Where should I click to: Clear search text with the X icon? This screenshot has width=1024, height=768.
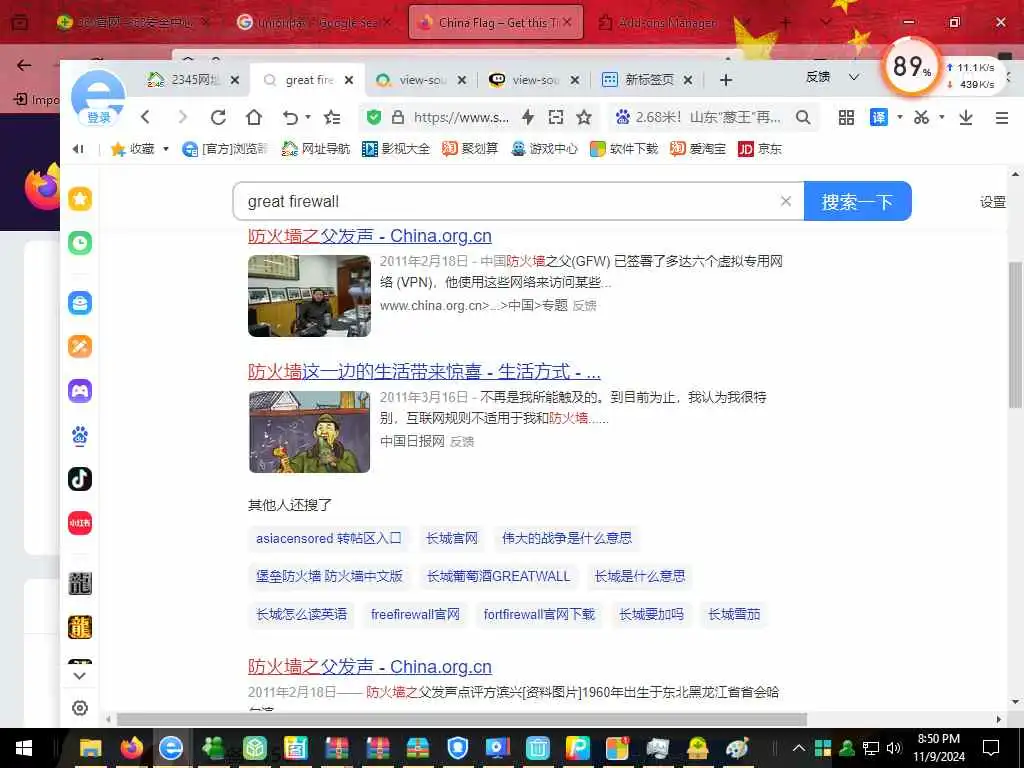786,201
